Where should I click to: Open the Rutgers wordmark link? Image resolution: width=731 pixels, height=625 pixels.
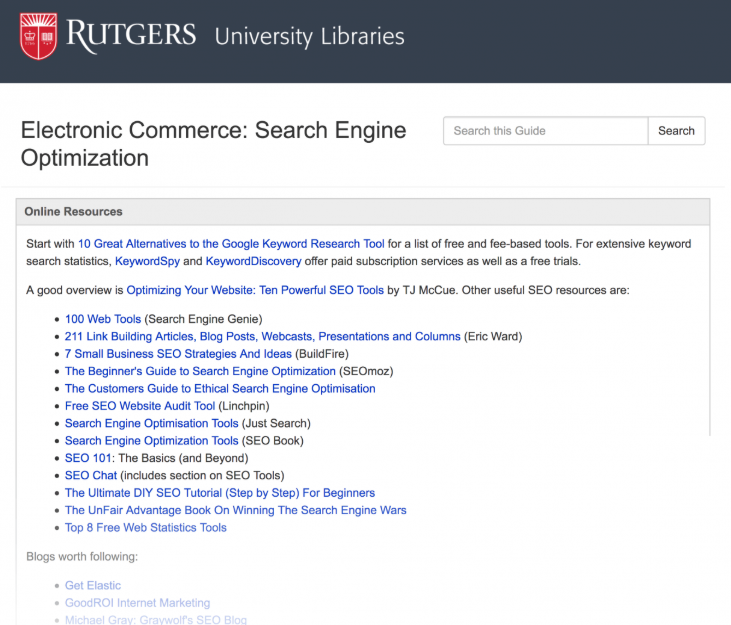click(x=131, y=36)
